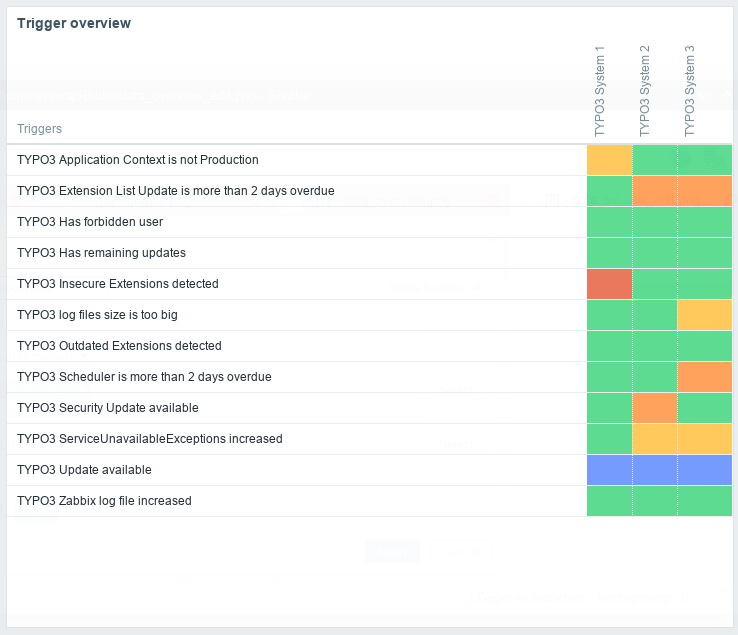Click yellow log files size cell for System 3
The image size is (738, 635).
click(705, 315)
